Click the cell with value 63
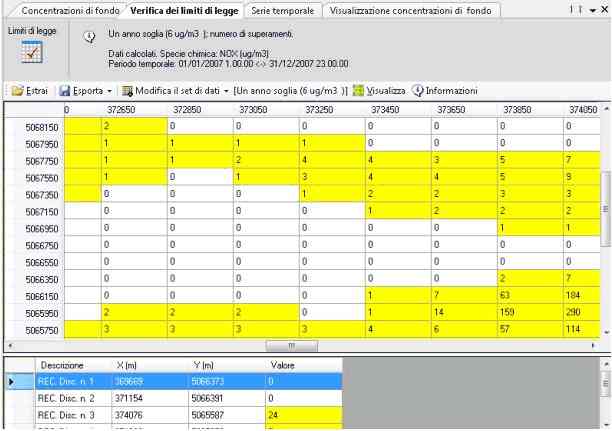This screenshot has height=431, width=612. pos(530,296)
